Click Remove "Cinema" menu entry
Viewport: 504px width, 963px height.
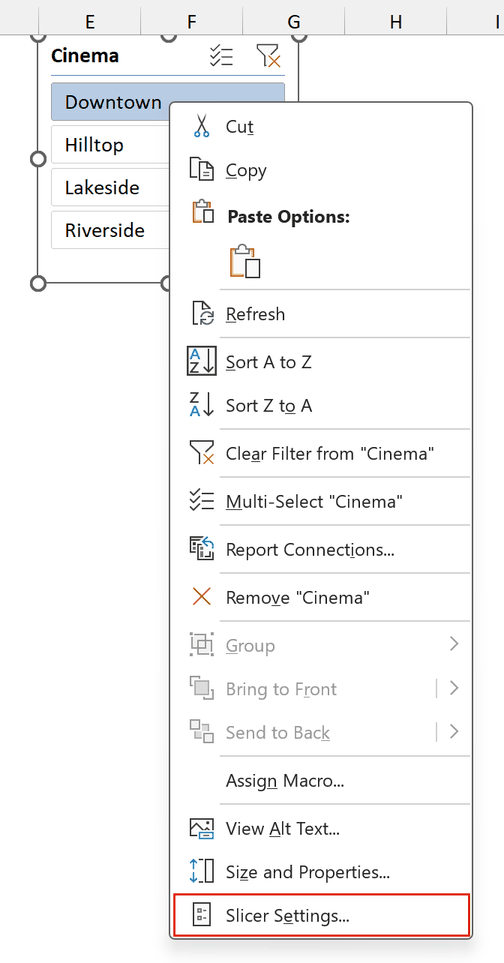tap(321, 597)
